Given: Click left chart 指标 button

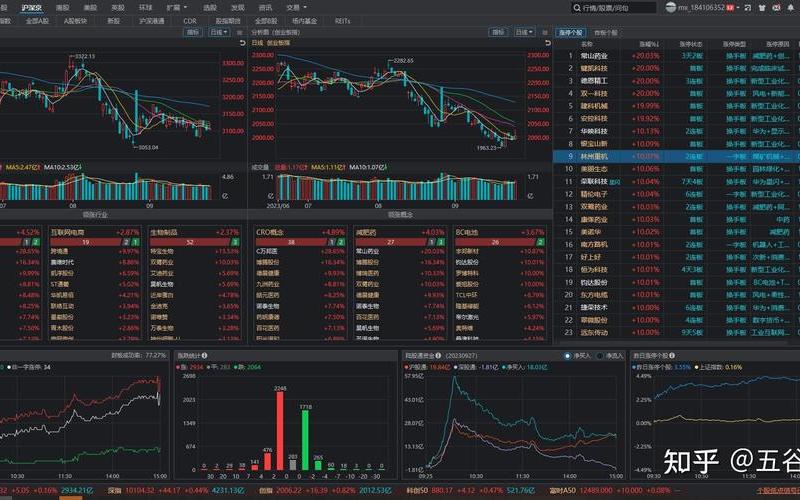Looking at the screenshot, I should [193, 32].
